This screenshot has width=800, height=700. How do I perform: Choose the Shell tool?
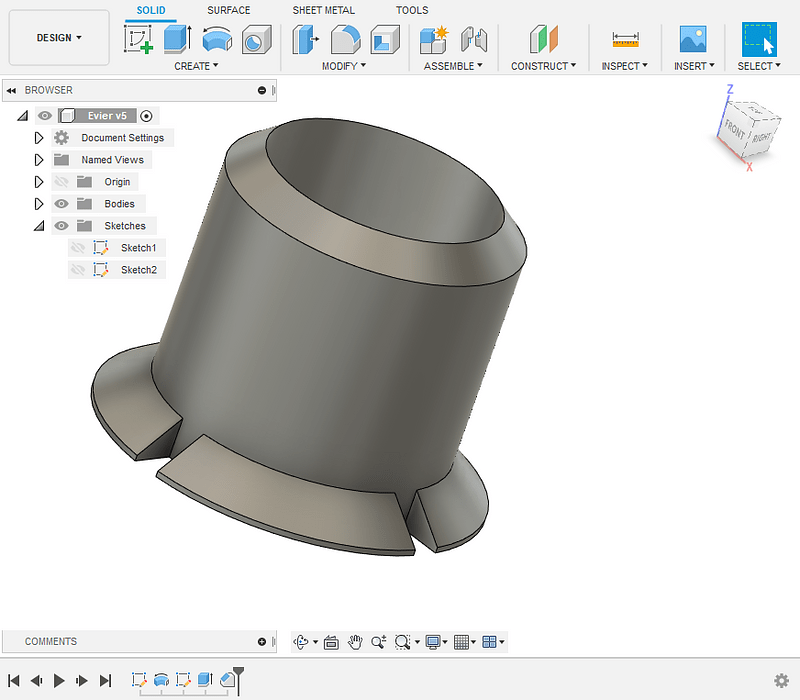click(385, 39)
